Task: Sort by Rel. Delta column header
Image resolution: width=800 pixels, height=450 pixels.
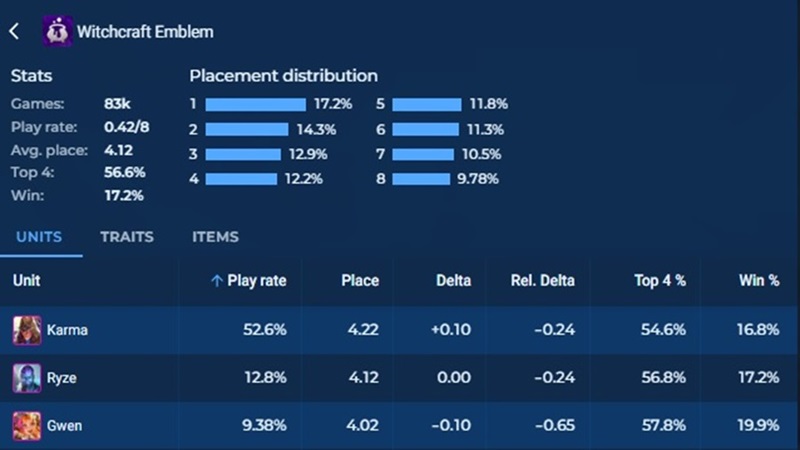Action: tap(543, 281)
